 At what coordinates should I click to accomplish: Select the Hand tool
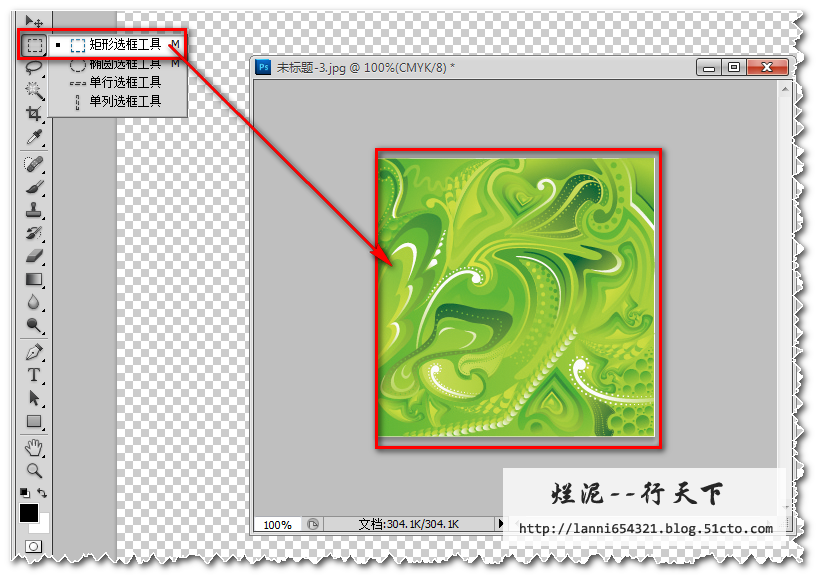pos(34,446)
